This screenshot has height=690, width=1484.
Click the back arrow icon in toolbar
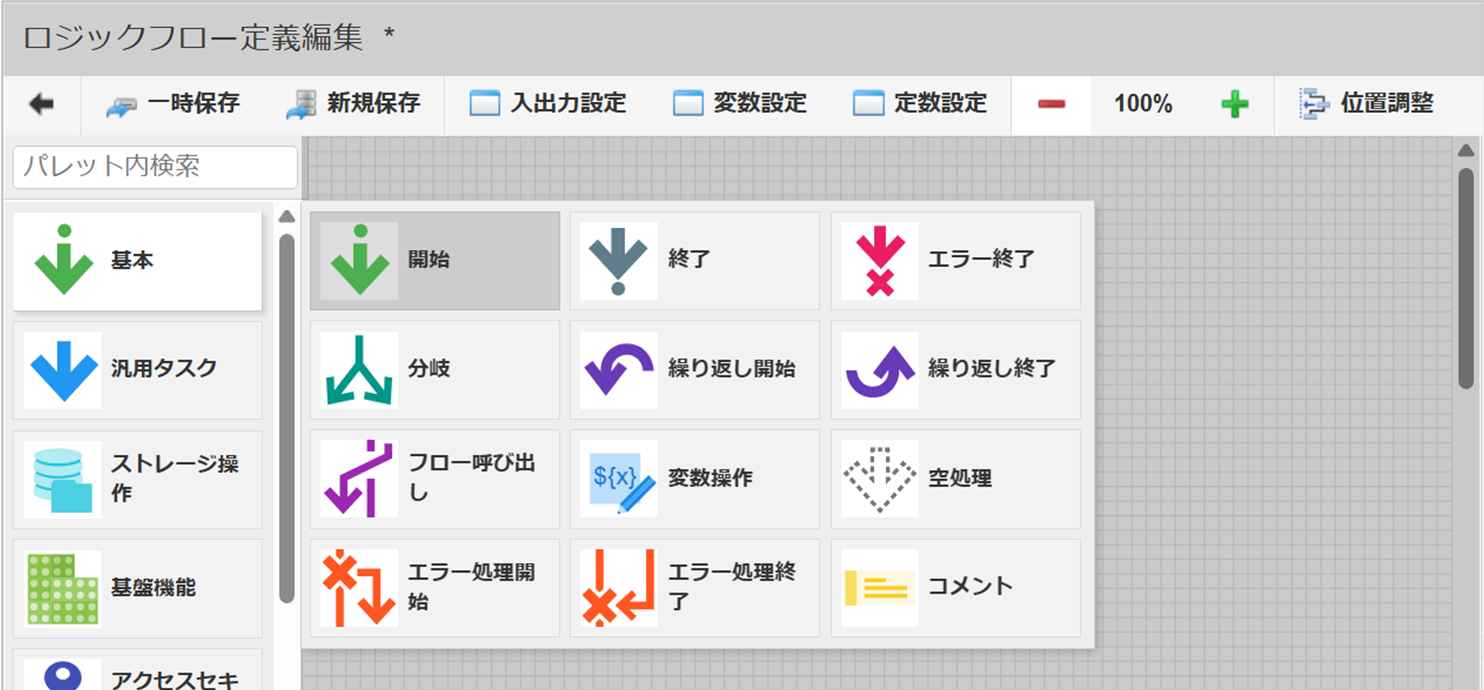(x=41, y=104)
